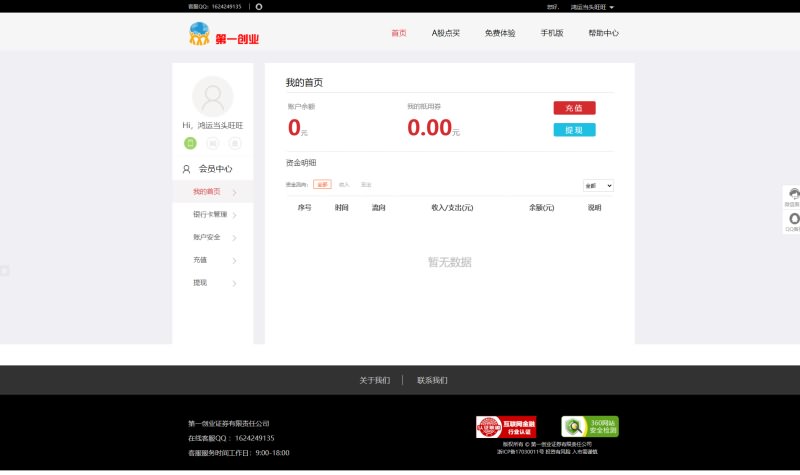The width and height of the screenshot is (800, 475).
Task: Open 帮助中心 in the main navigation
Action: click(603, 33)
